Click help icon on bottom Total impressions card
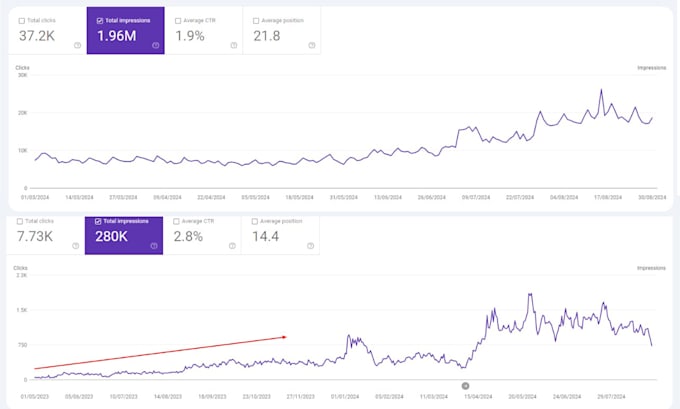 154,246
